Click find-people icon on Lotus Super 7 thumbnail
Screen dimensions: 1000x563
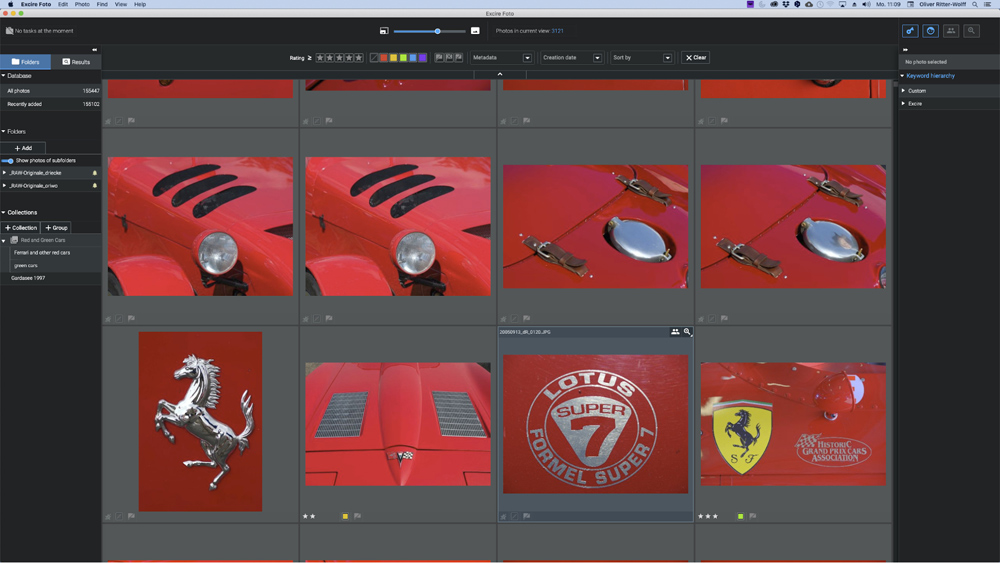[675, 332]
